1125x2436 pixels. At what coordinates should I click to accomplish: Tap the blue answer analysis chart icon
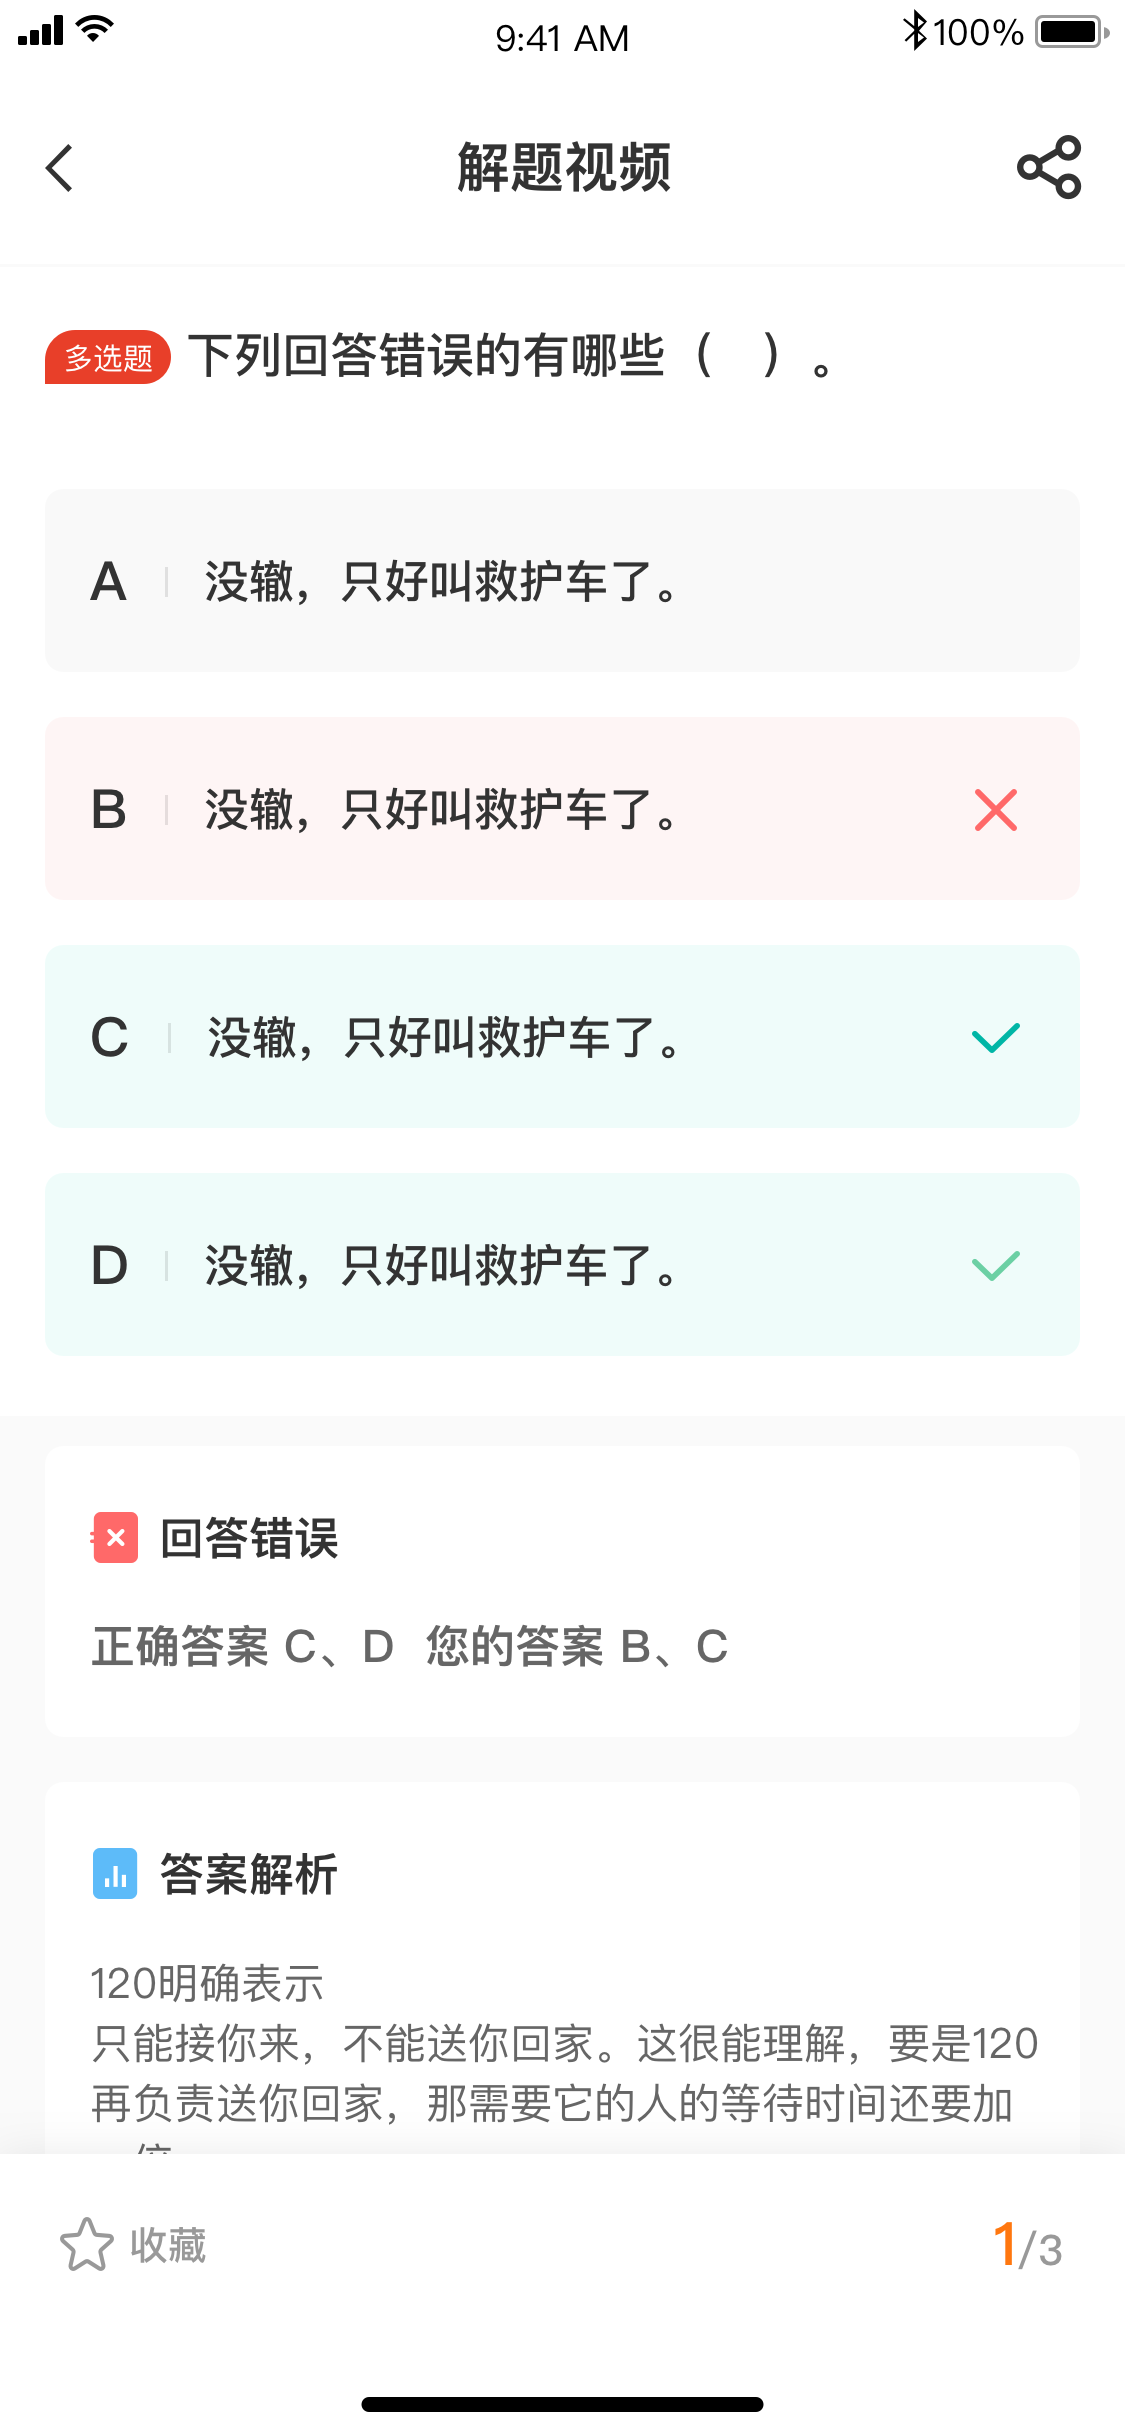tap(115, 1874)
